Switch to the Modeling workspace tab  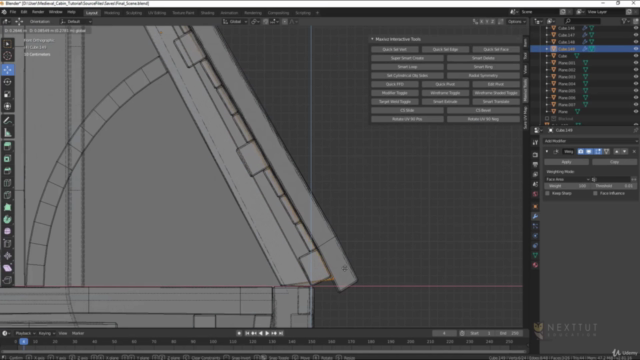(x=112, y=13)
